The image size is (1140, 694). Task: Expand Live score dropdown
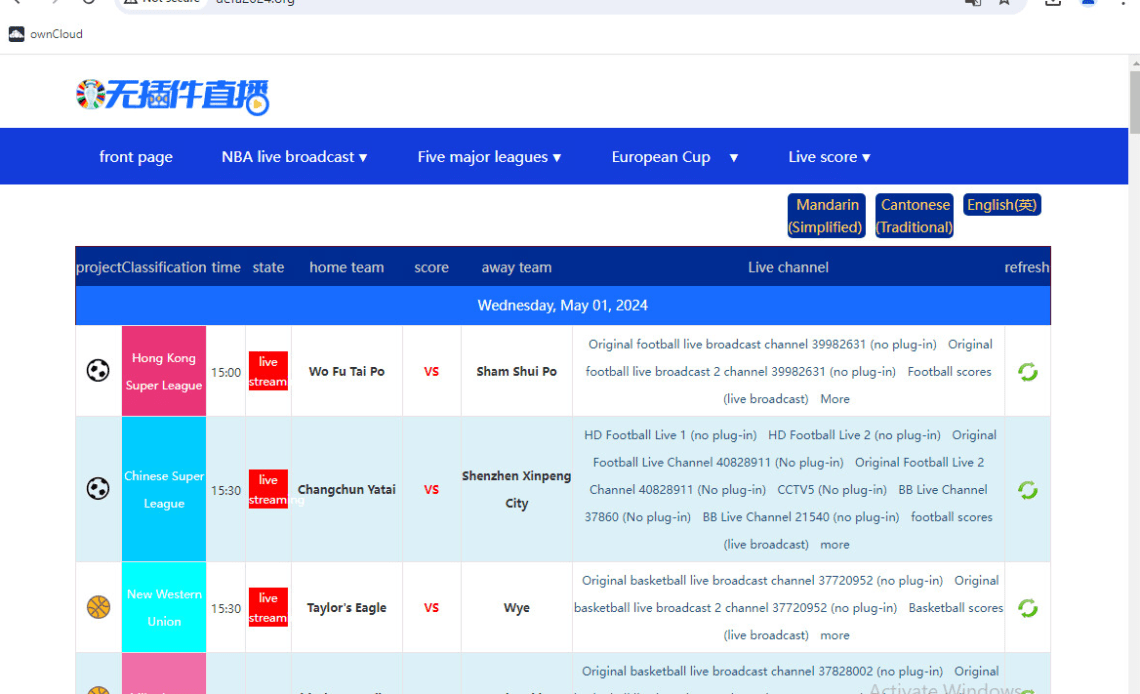tap(830, 157)
